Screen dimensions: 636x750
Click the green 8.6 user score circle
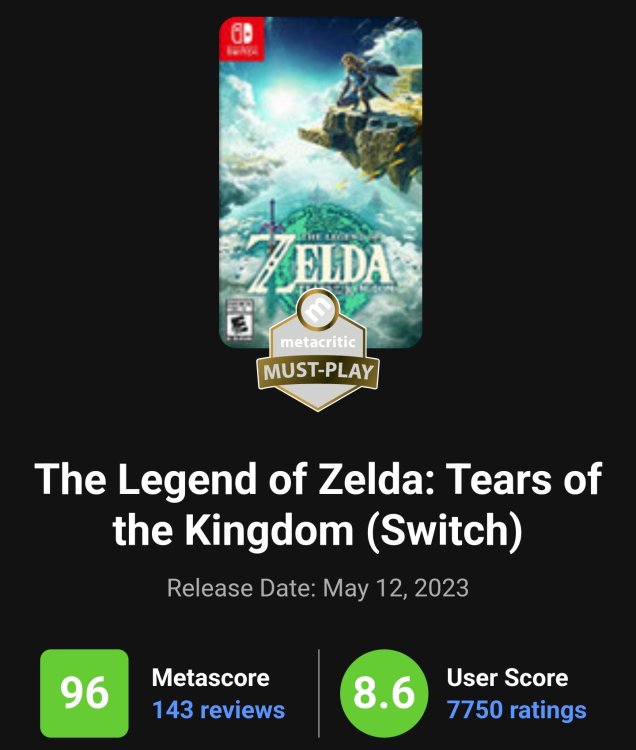pos(384,693)
